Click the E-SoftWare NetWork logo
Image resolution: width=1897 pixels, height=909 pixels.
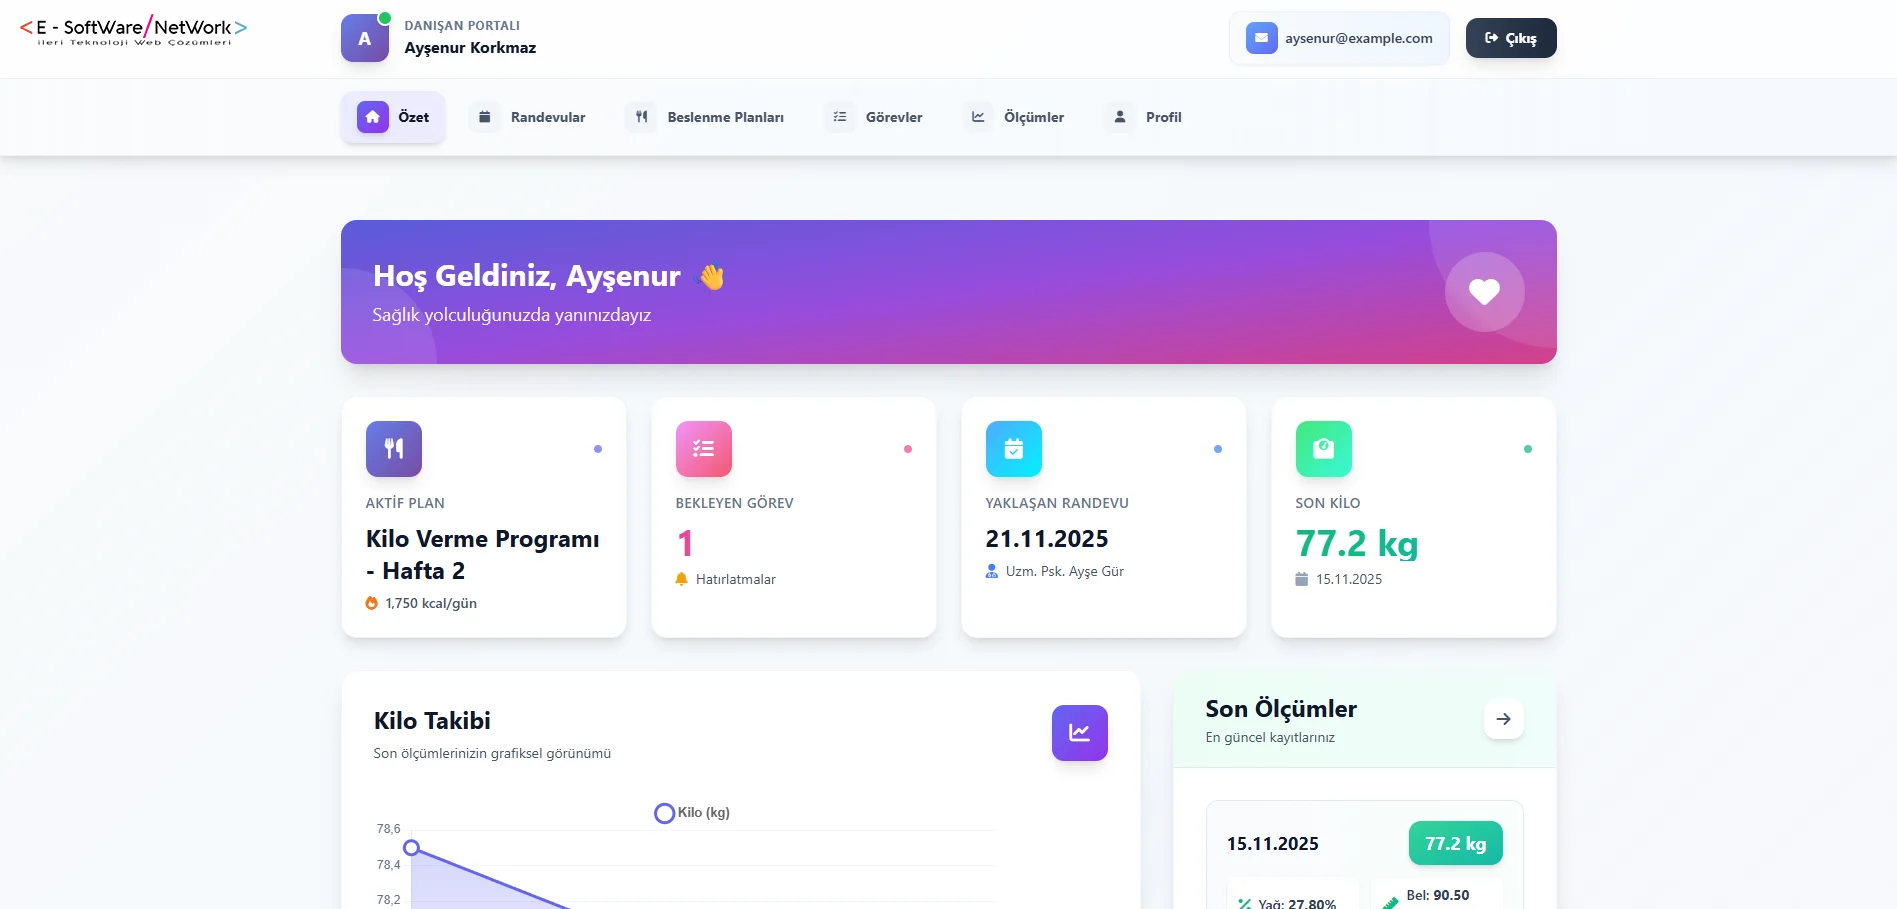[133, 30]
